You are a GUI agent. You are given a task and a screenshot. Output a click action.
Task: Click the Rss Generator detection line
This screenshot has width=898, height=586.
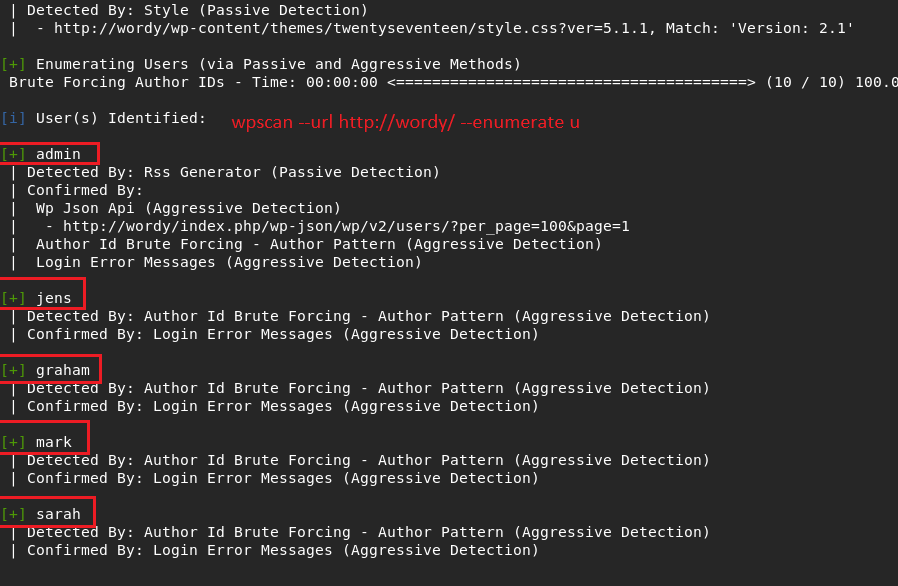[x=233, y=172]
